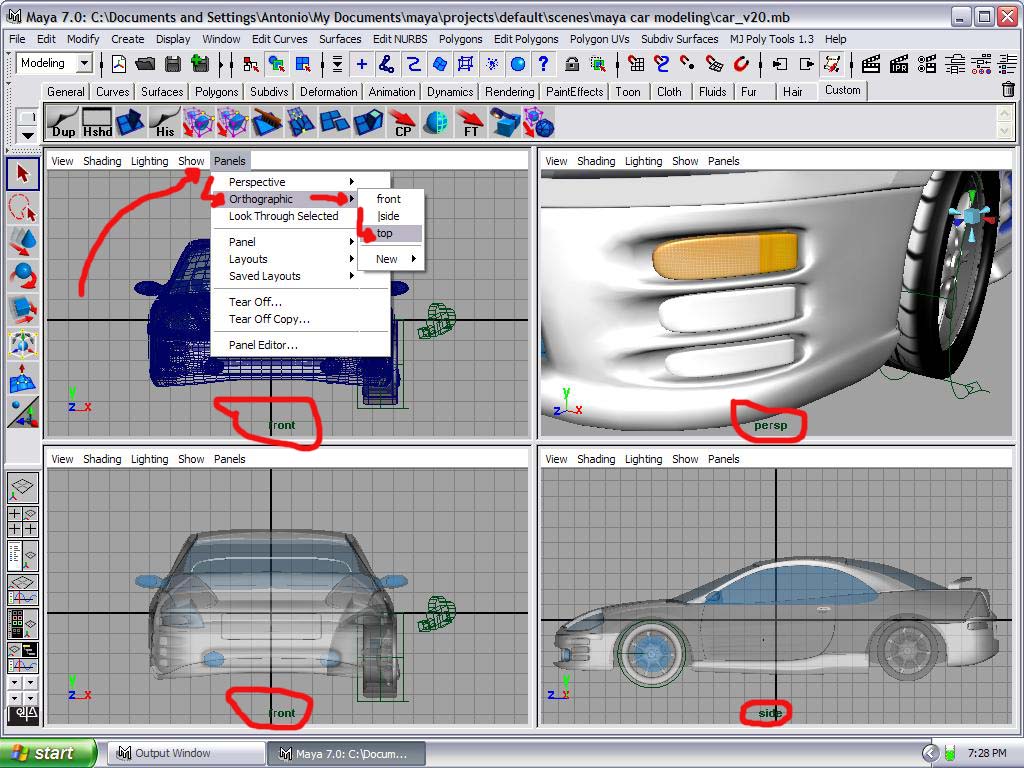Viewport: 1024px width, 768px height.
Task: Select the arrow Select tool
Action: (23, 174)
